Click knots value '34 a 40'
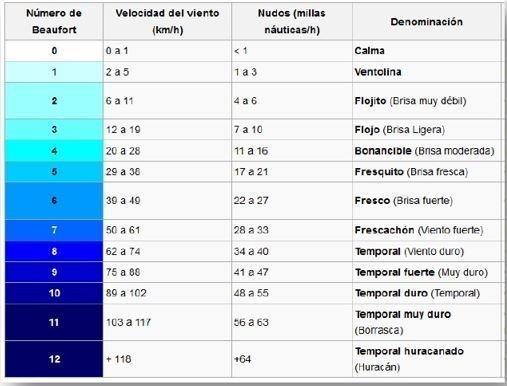 pos(251,251)
